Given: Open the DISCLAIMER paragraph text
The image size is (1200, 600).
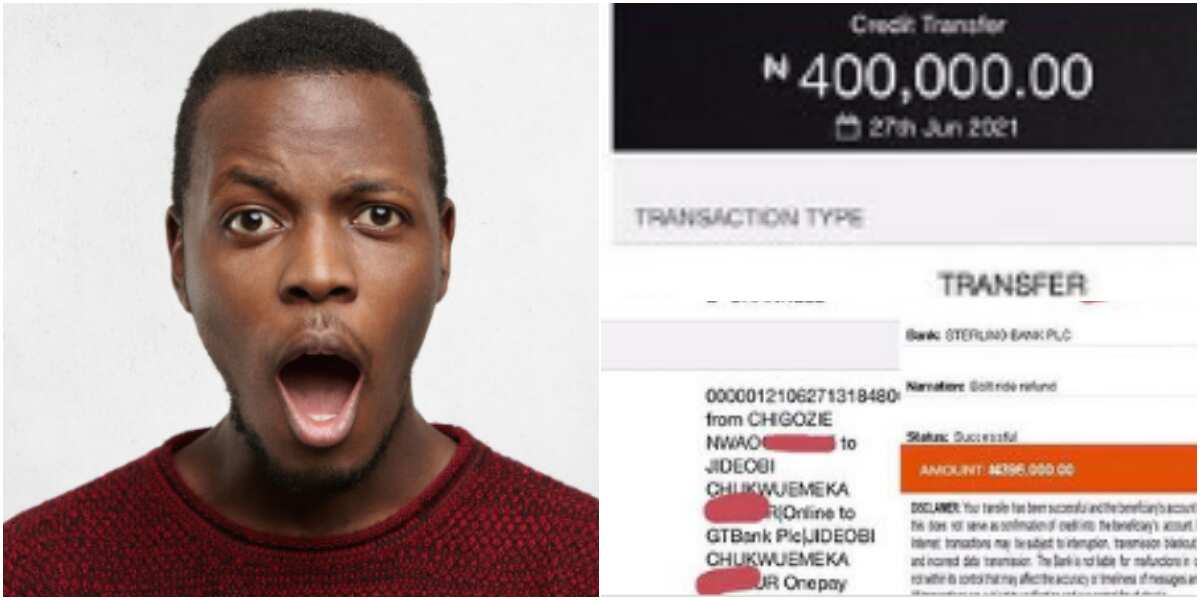Looking at the screenshot, I should tap(1053, 547).
